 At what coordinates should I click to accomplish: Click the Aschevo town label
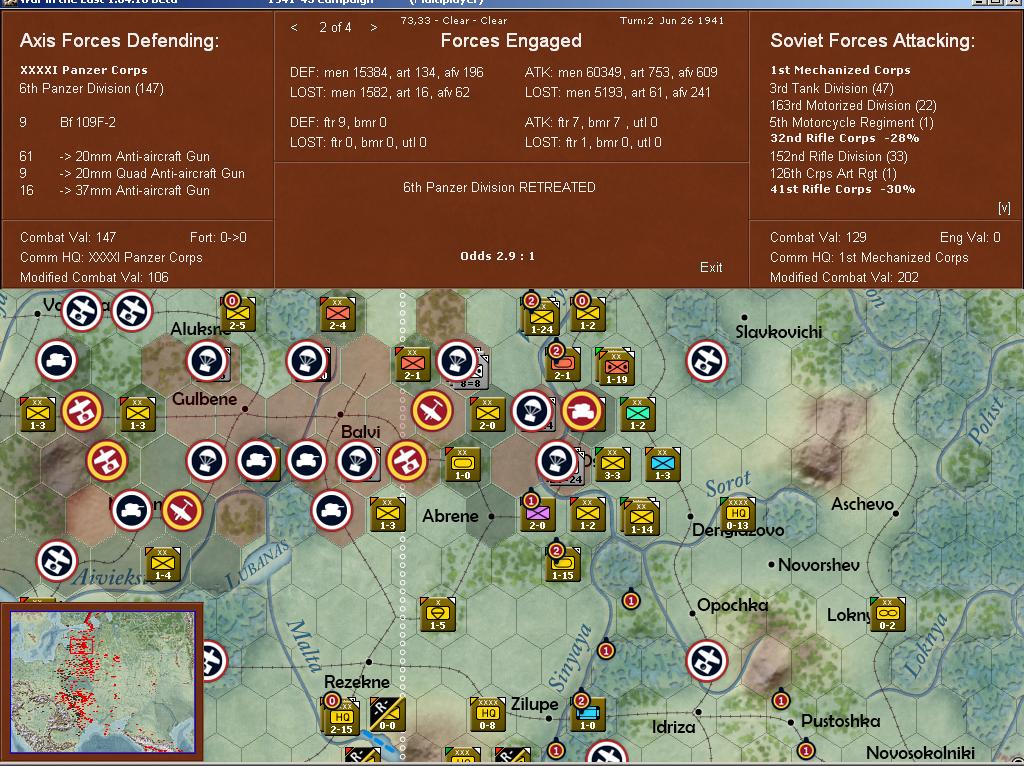pyautogui.click(x=862, y=504)
